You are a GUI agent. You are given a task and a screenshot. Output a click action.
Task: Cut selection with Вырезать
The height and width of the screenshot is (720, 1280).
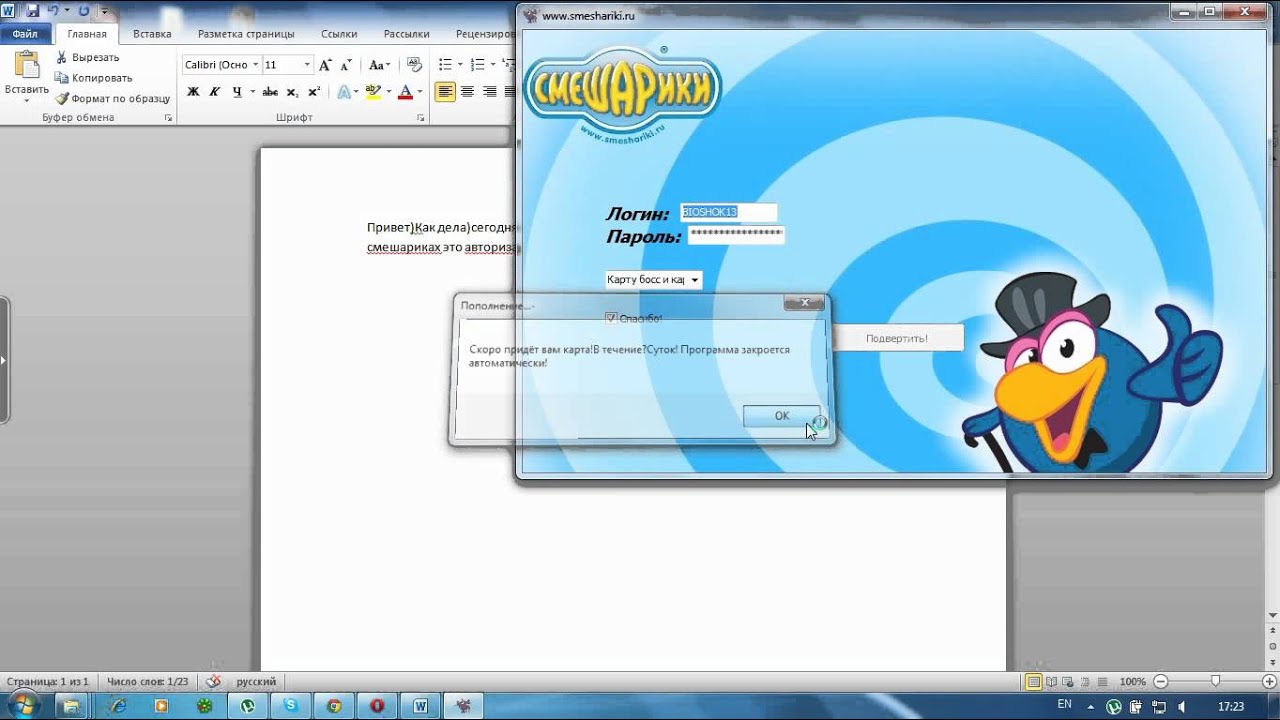click(x=87, y=57)
